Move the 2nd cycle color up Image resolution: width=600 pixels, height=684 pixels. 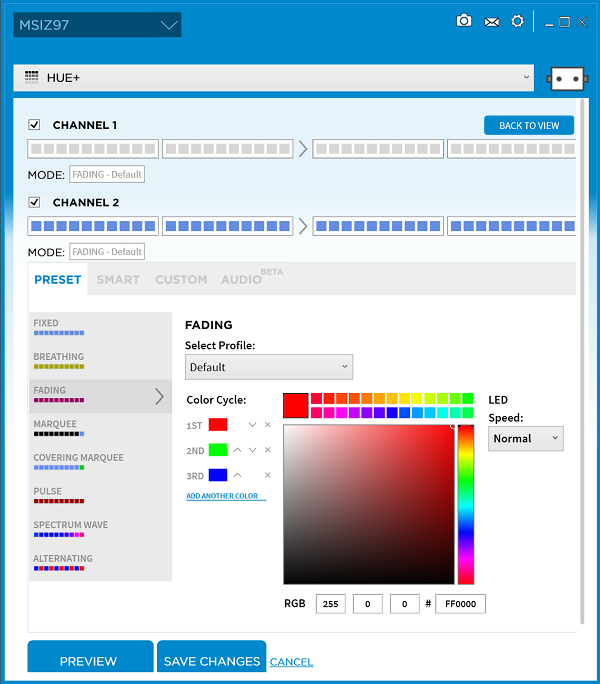click(238, 451)
